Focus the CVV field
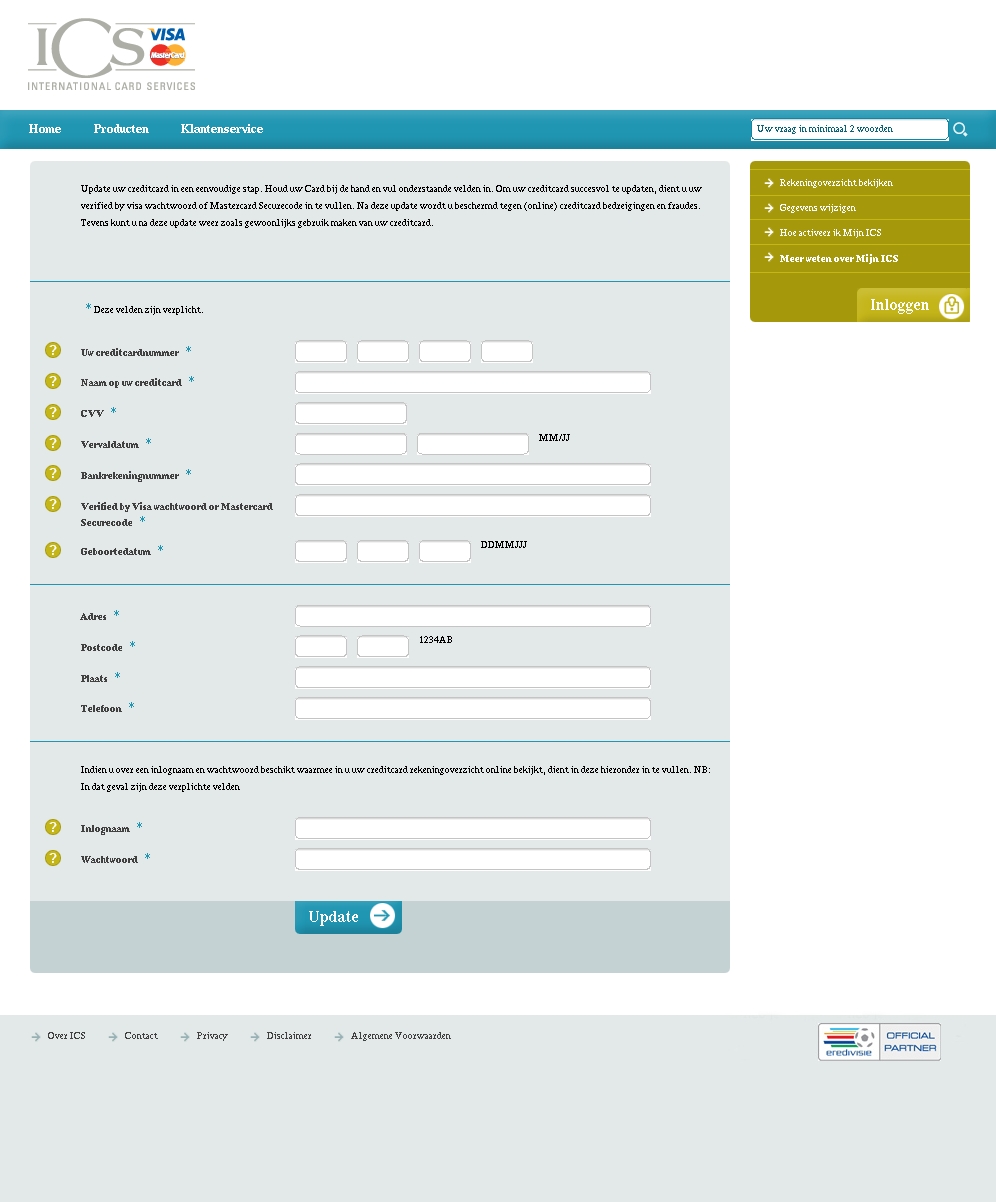This screenshot has height=1202, width=996. [351, 413]
